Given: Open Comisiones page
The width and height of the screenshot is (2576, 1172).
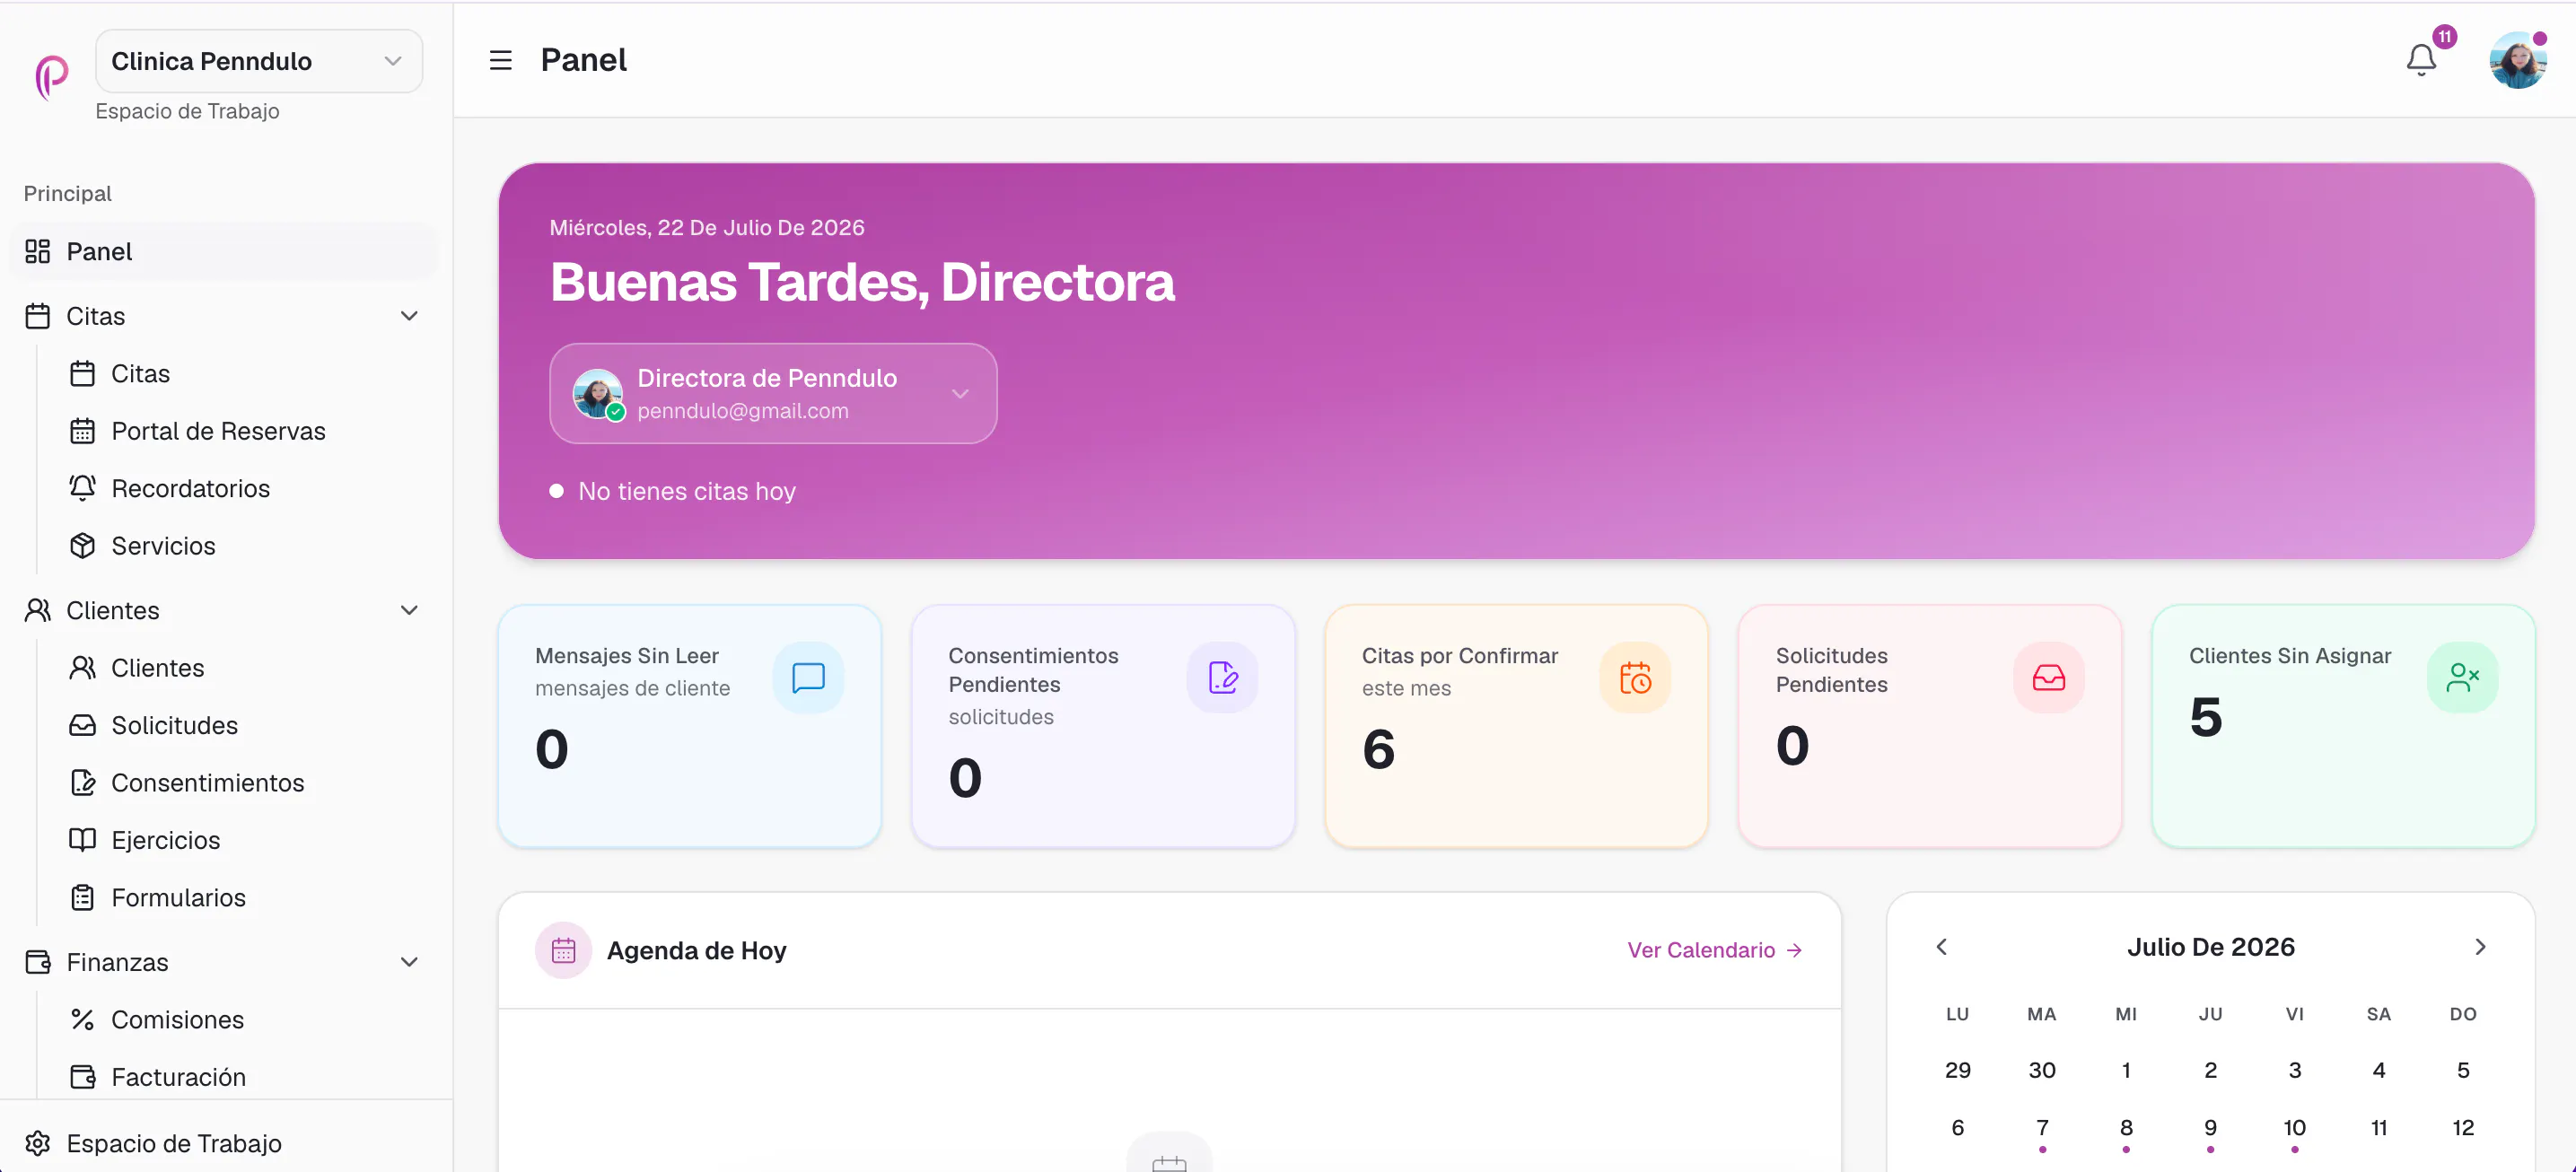Looking at the screenshot, I should (246, 1020).
